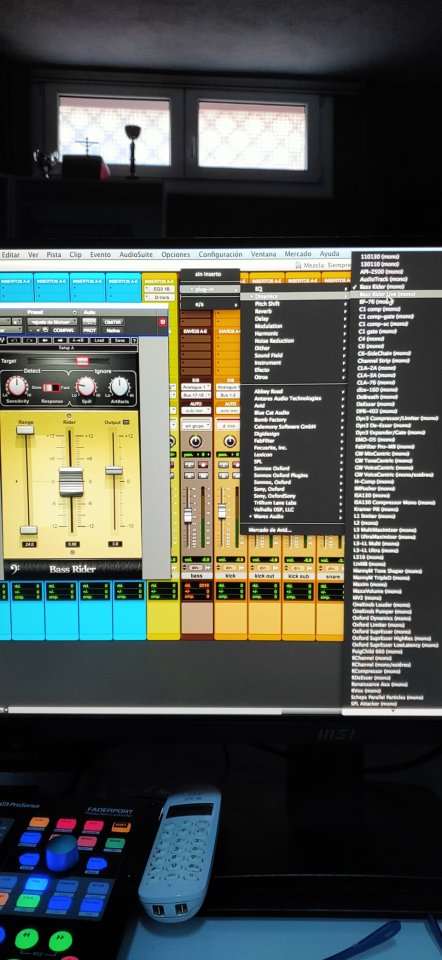
Task: Click the Rider fader handle
Action: point(71,482)
